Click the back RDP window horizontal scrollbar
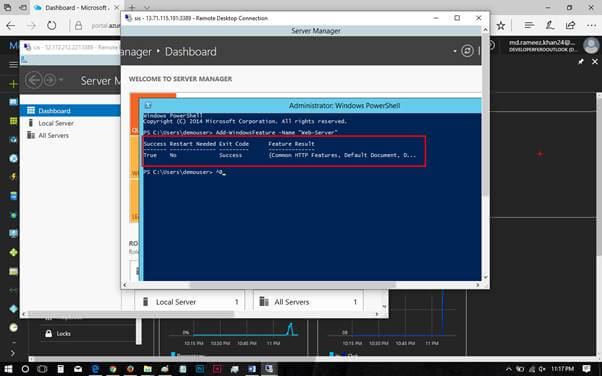This screenshot has height=376, width=602. 131,314
